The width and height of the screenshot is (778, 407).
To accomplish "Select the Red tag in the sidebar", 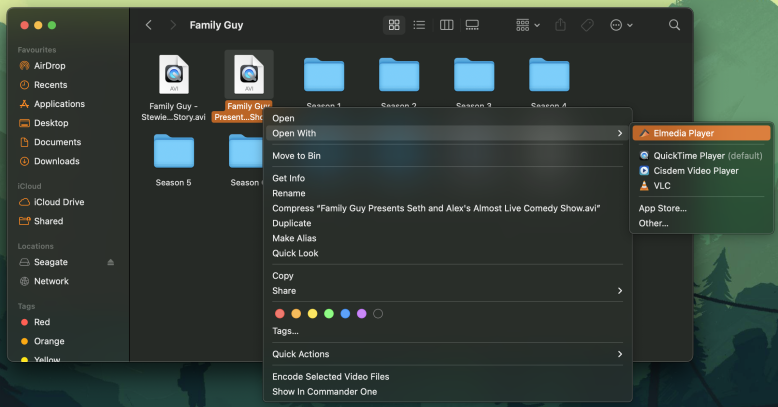I will coord(42,322).
